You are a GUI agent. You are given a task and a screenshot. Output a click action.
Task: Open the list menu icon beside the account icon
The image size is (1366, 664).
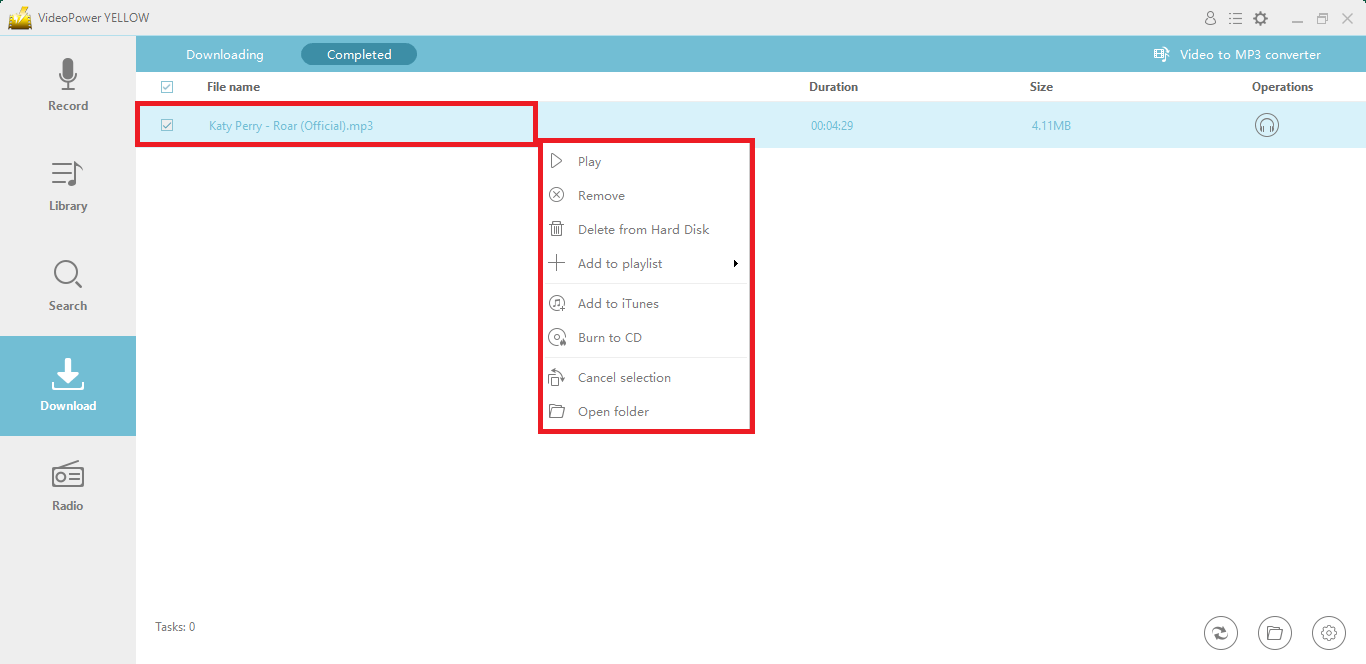(x=1235, y=18)
